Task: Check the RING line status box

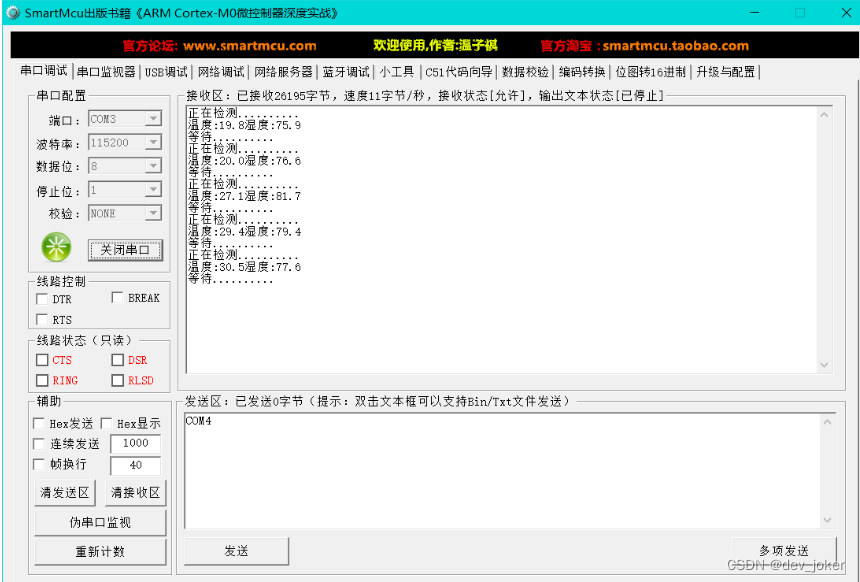Action: (42, 380)
